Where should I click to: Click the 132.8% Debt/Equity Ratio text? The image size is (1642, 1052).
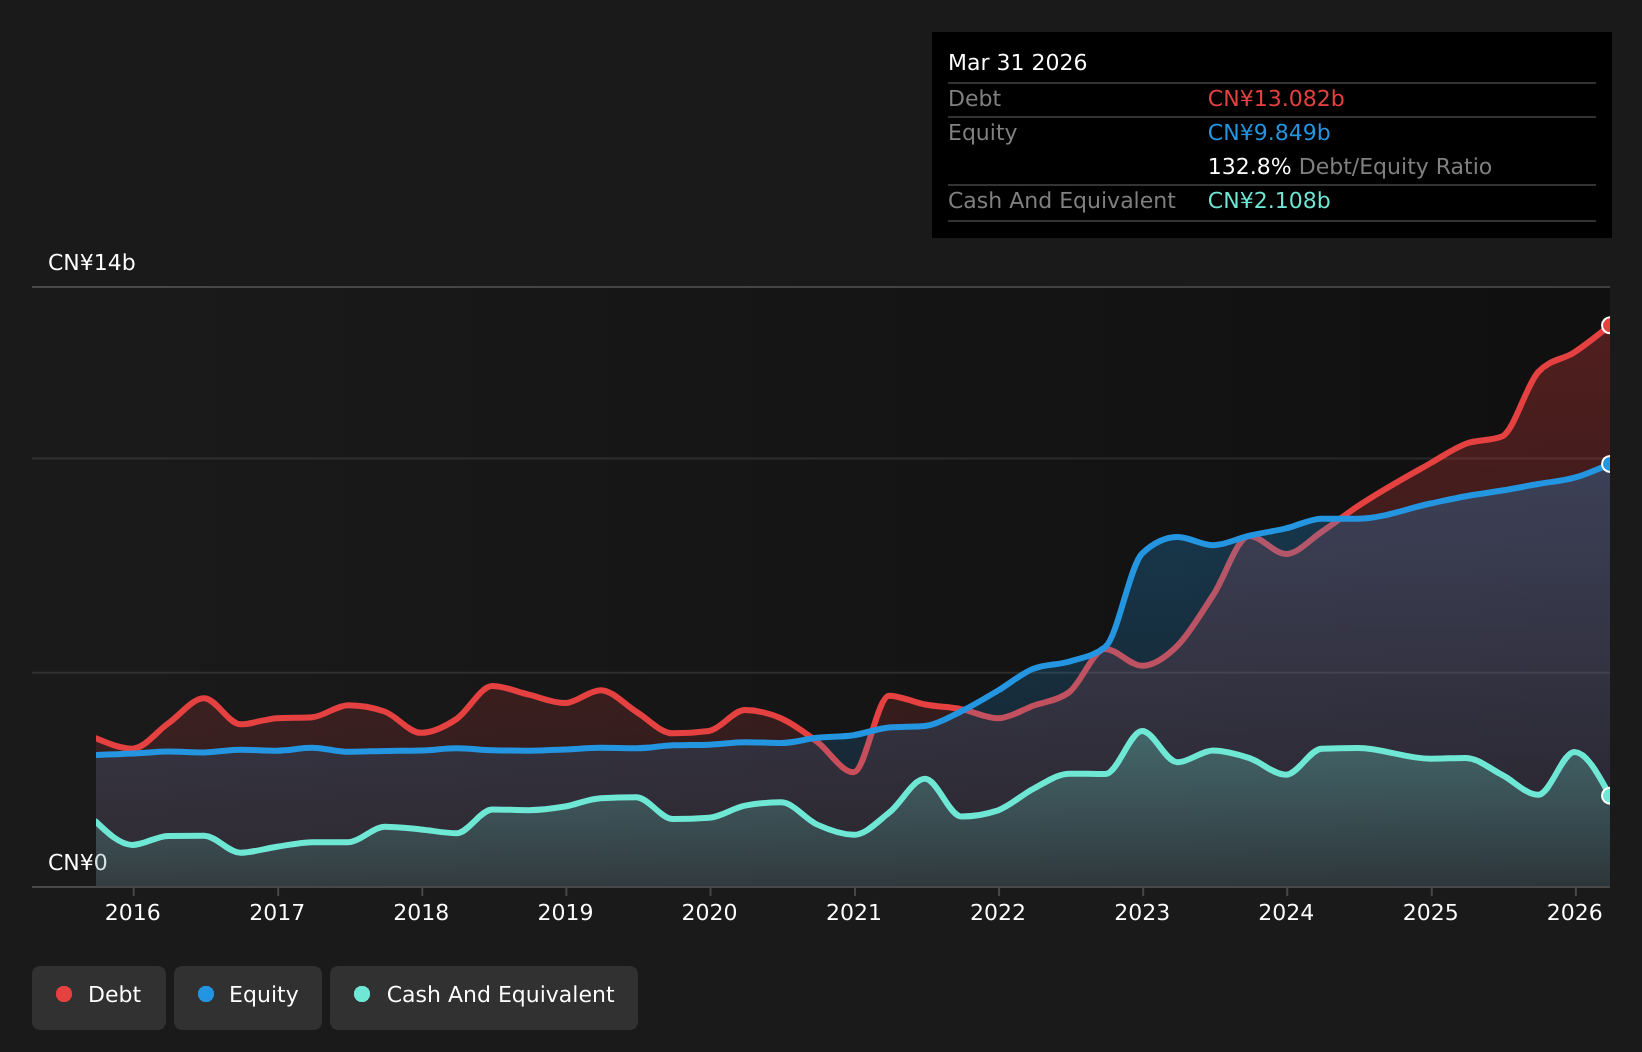pos(1350,167)
